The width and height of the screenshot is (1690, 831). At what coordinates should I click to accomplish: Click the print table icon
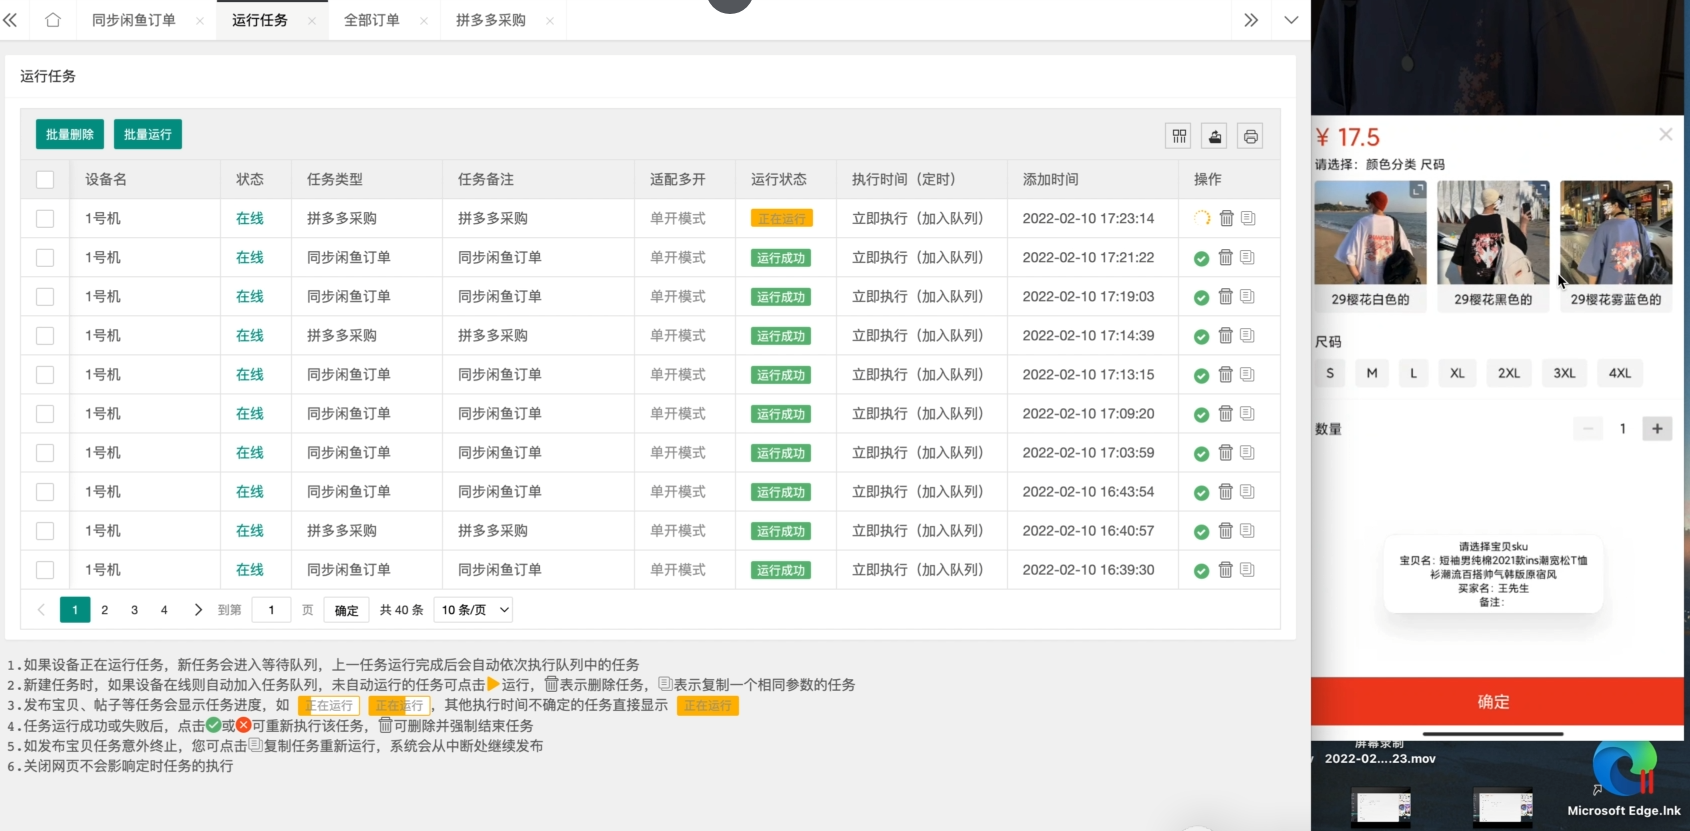click(x=1250, y=136)
